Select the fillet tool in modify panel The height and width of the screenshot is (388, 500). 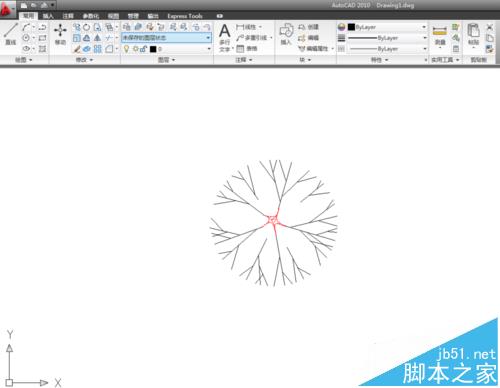(x=109, y=49)
